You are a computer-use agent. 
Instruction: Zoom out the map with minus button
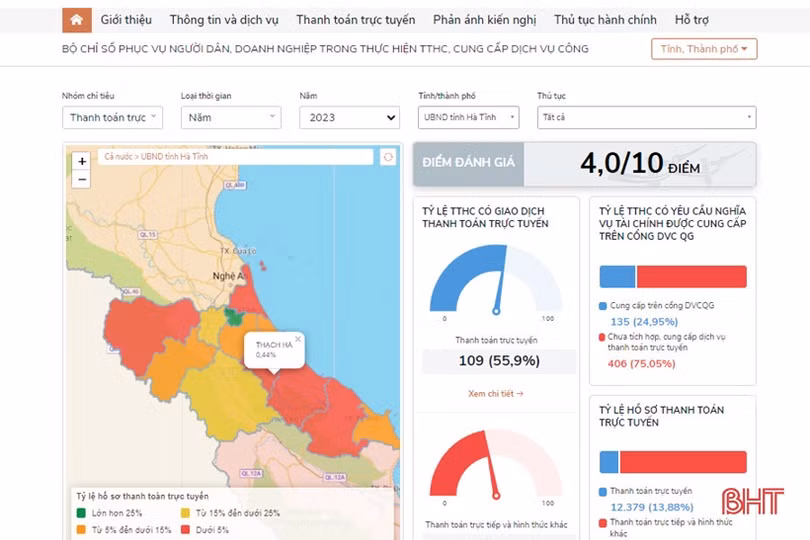(x=81, y=179)
